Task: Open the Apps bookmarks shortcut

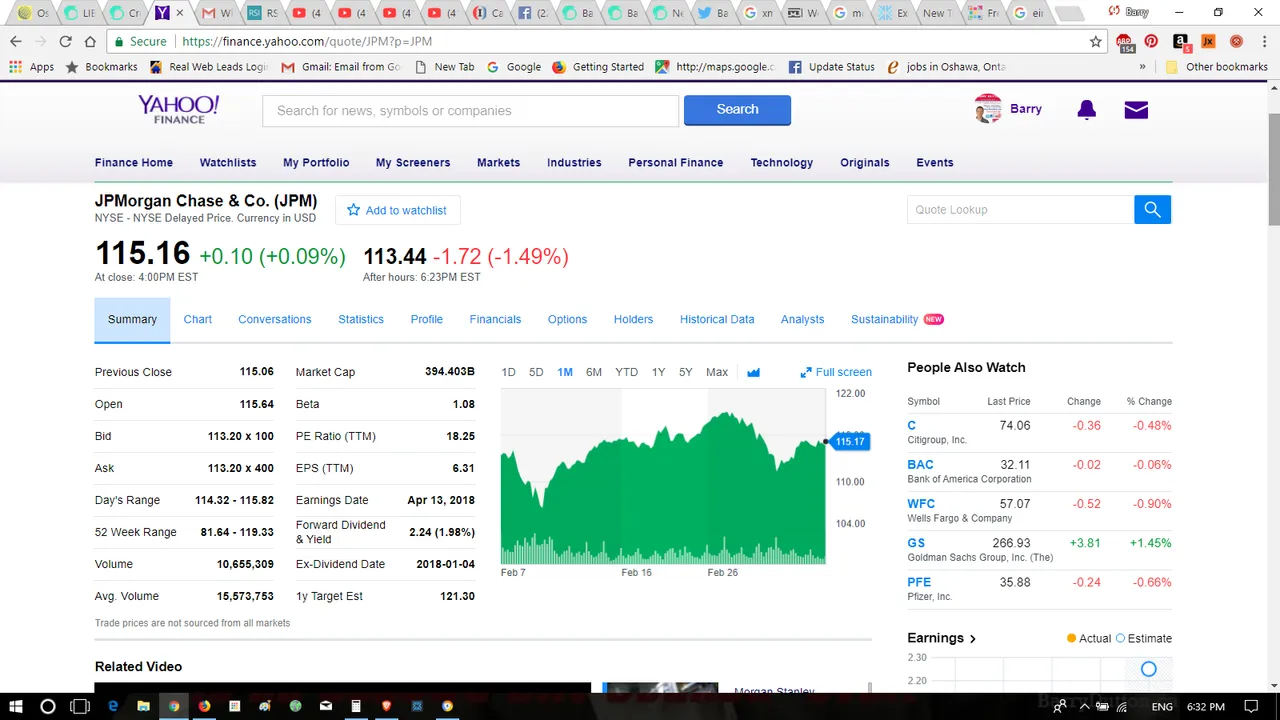Action: coord(31,67)
